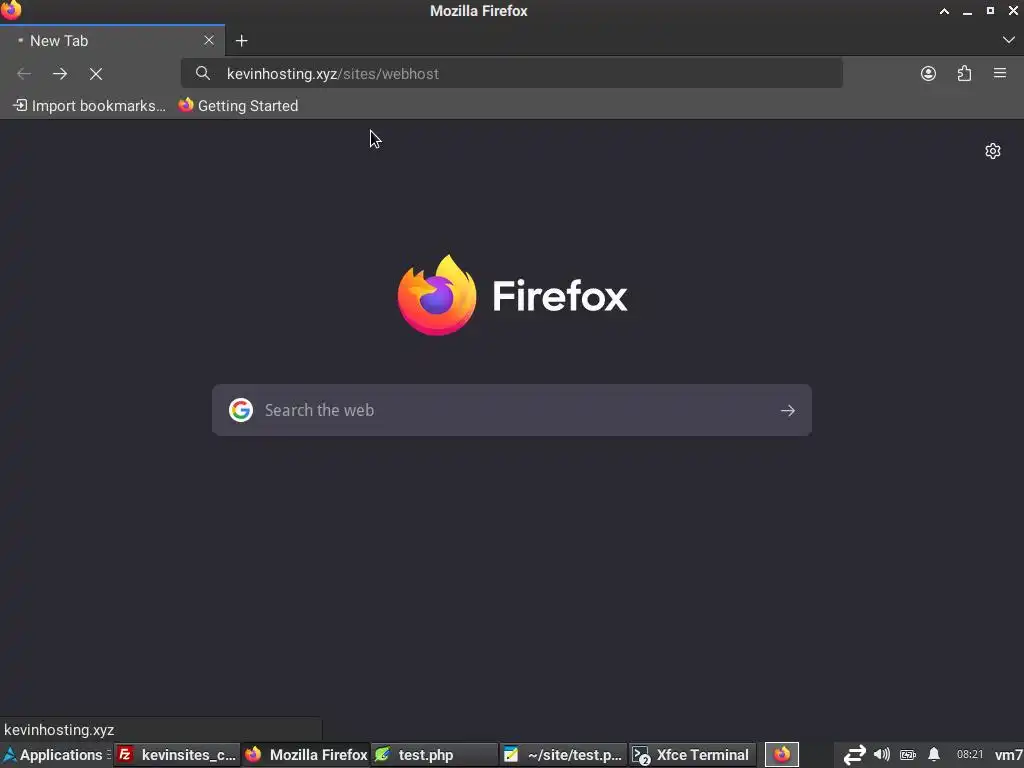The image size is (1024, 768).
Task: Select the New Tab tab
Action: [x=112, y=40]
